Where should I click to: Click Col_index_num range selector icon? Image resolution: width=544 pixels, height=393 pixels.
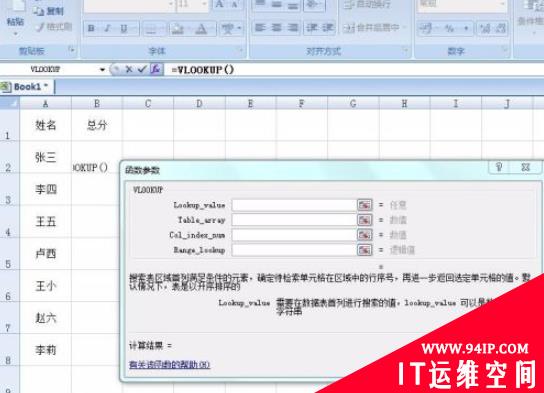tap(365, 235)
